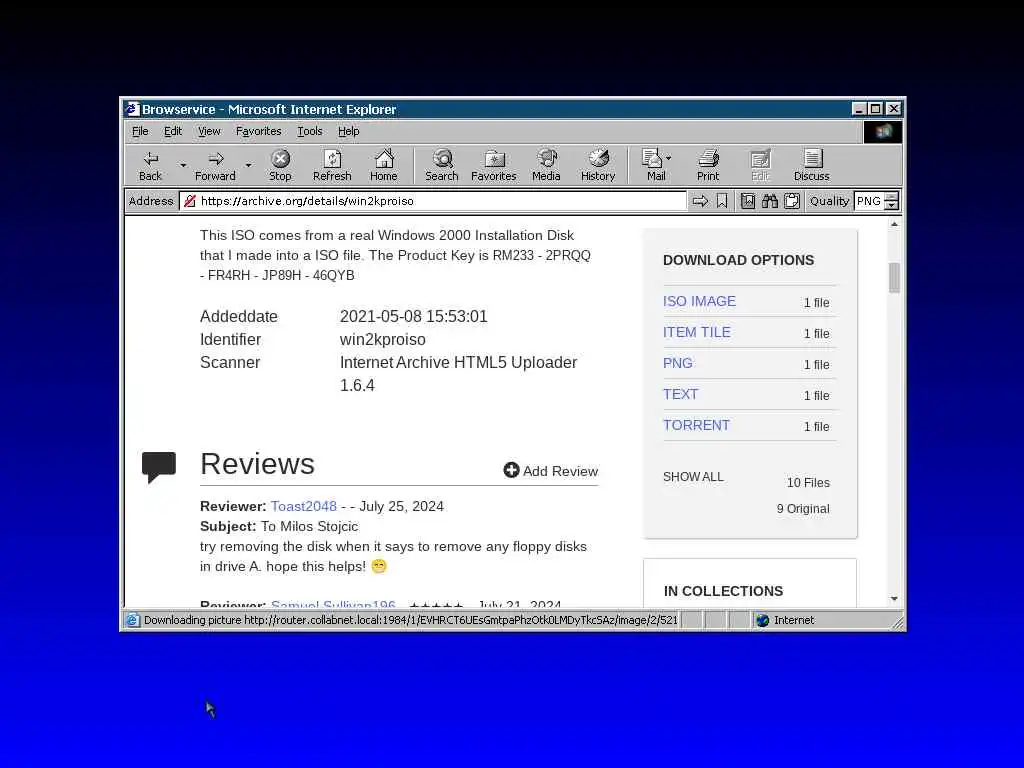1024x768 pixels.
Task: Click the Add Review link text
Action: 560,471
